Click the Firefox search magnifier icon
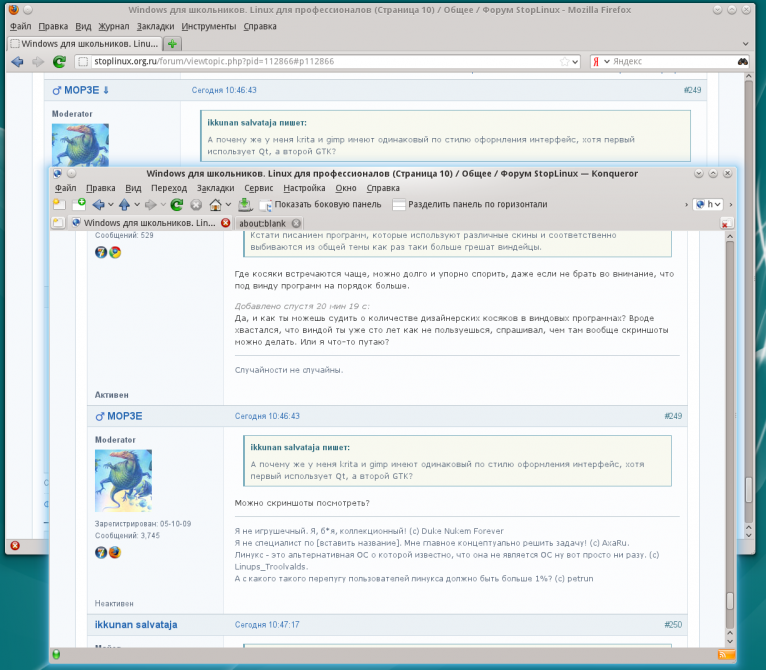This screenshot has width=766, height=670. (743, 62)
